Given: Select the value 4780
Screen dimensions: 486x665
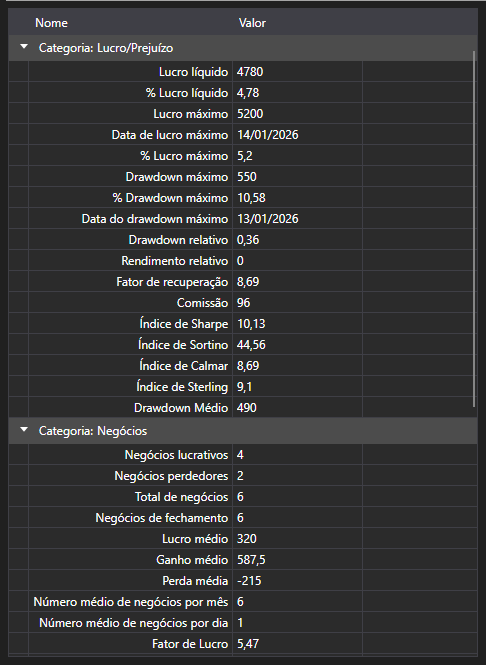Looking at the screenshot, I should point(250,72).
